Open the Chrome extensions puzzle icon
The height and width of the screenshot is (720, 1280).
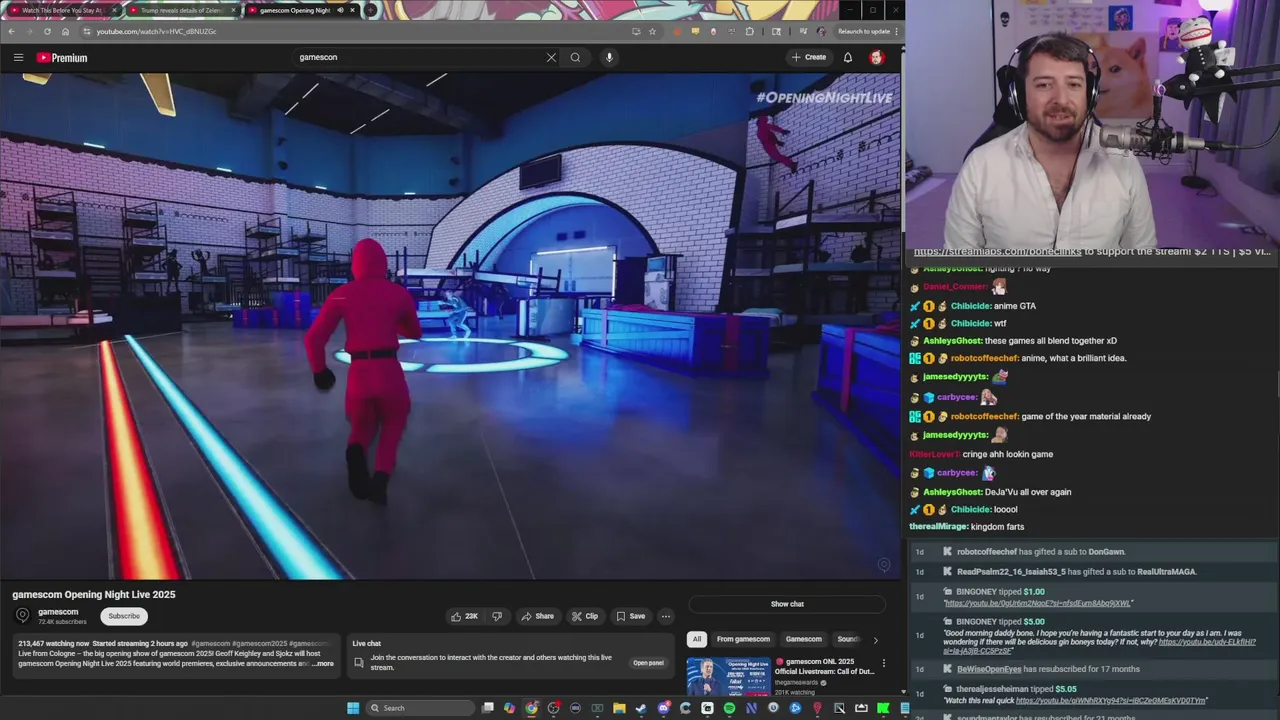pos(749,31)
